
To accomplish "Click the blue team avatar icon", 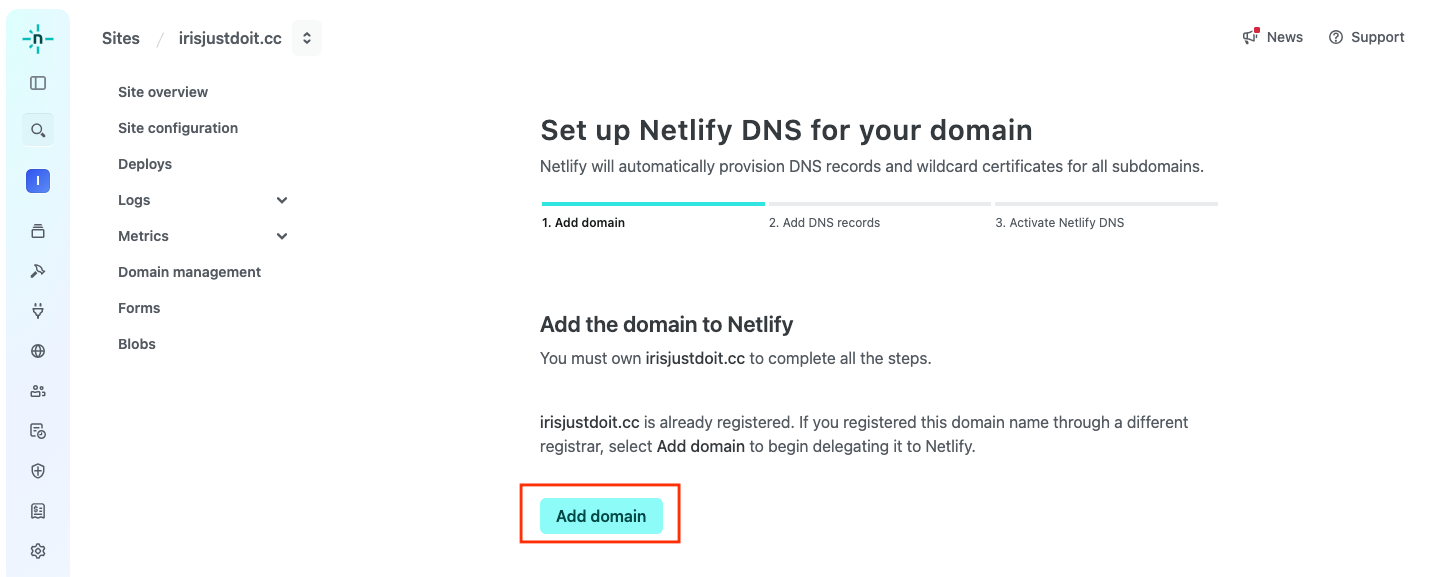I will coord(38,181).
